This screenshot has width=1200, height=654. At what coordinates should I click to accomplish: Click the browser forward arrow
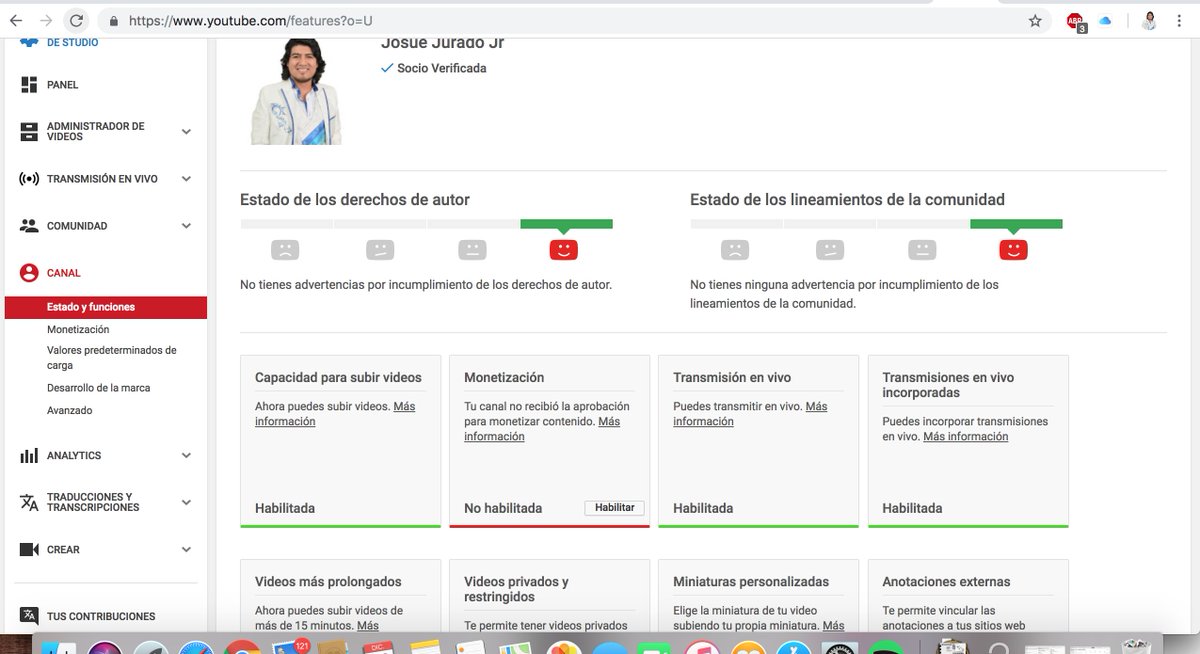46,20
